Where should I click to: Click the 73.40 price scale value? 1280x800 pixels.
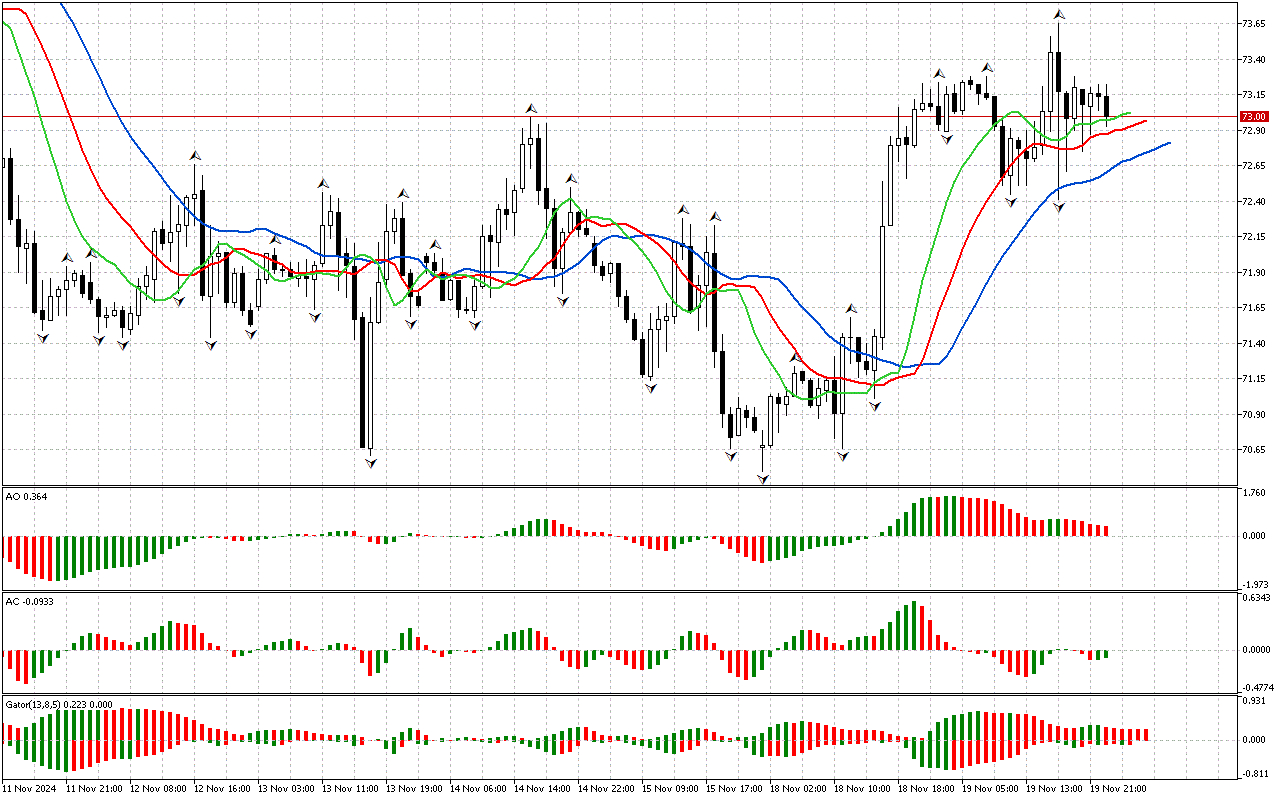click(1254, 60)
